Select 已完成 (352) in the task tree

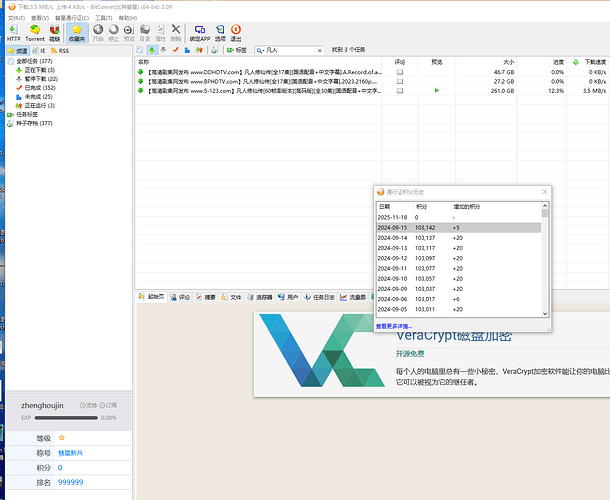tap(39, 87)
